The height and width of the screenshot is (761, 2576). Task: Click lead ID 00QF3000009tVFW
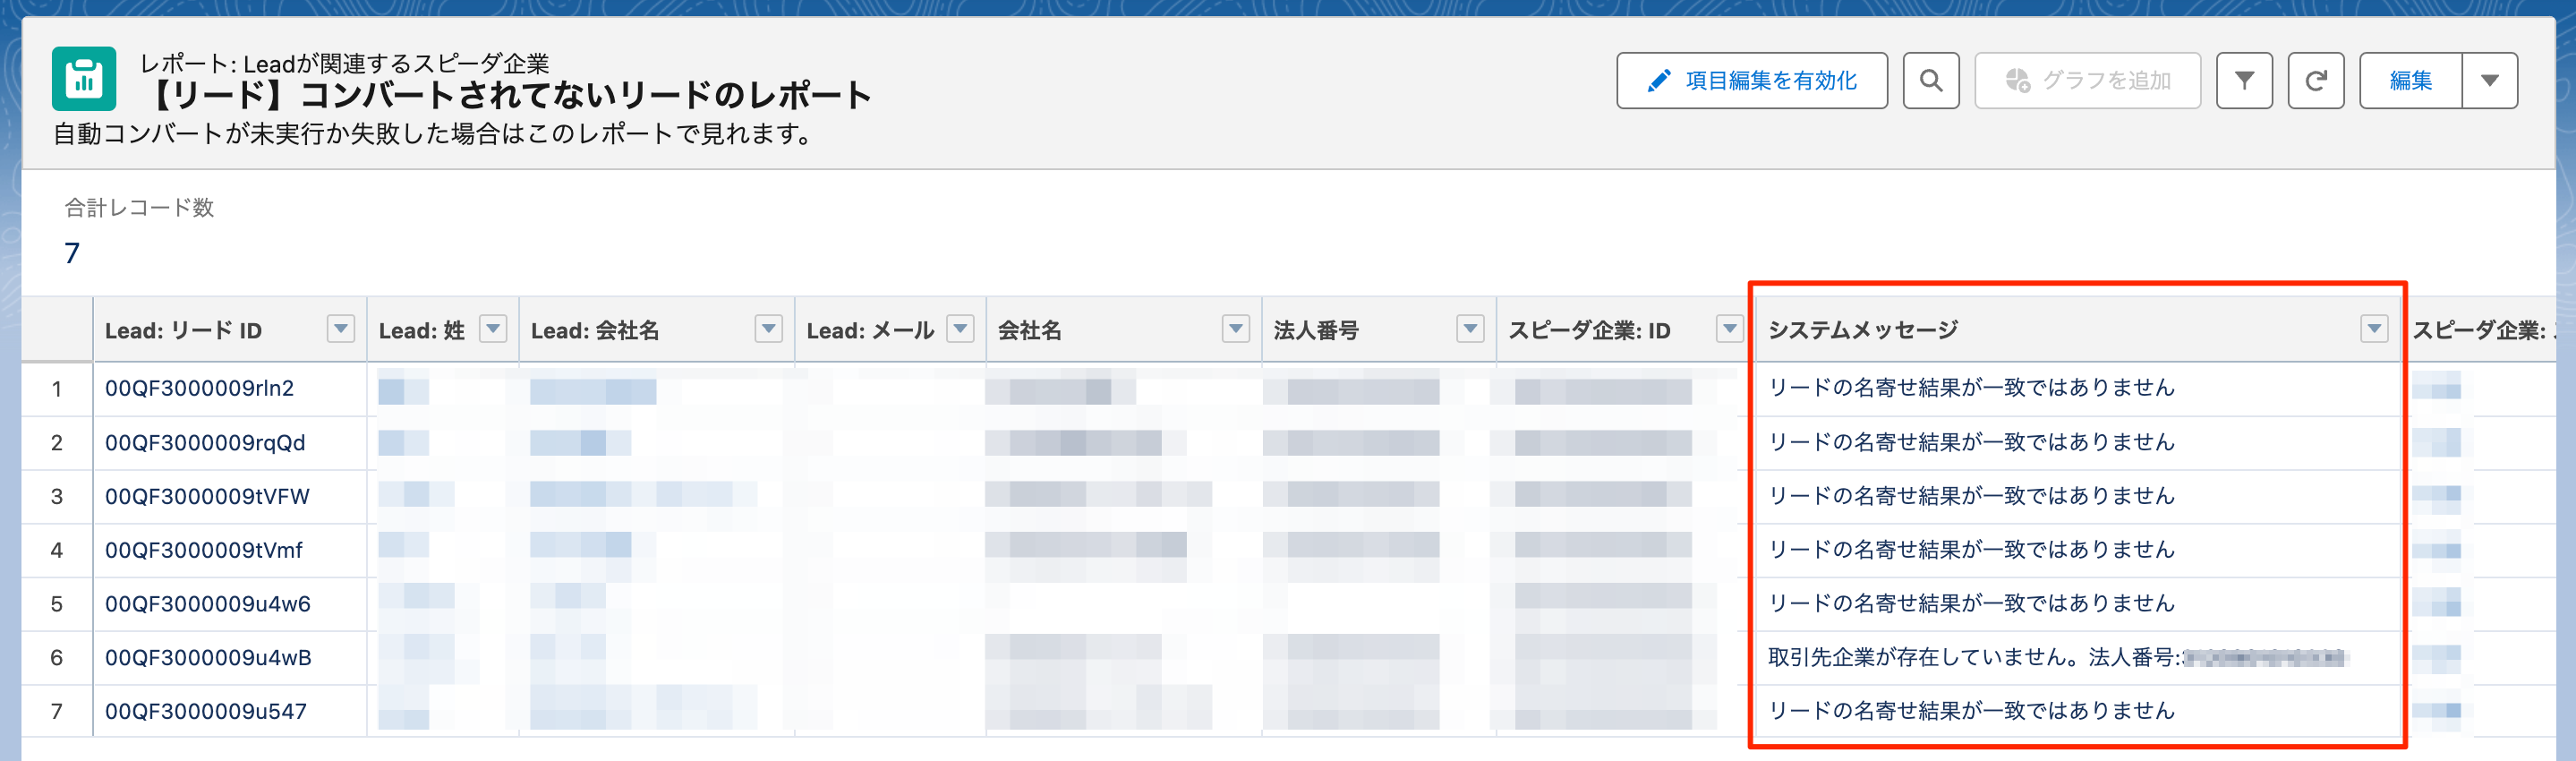207,496
